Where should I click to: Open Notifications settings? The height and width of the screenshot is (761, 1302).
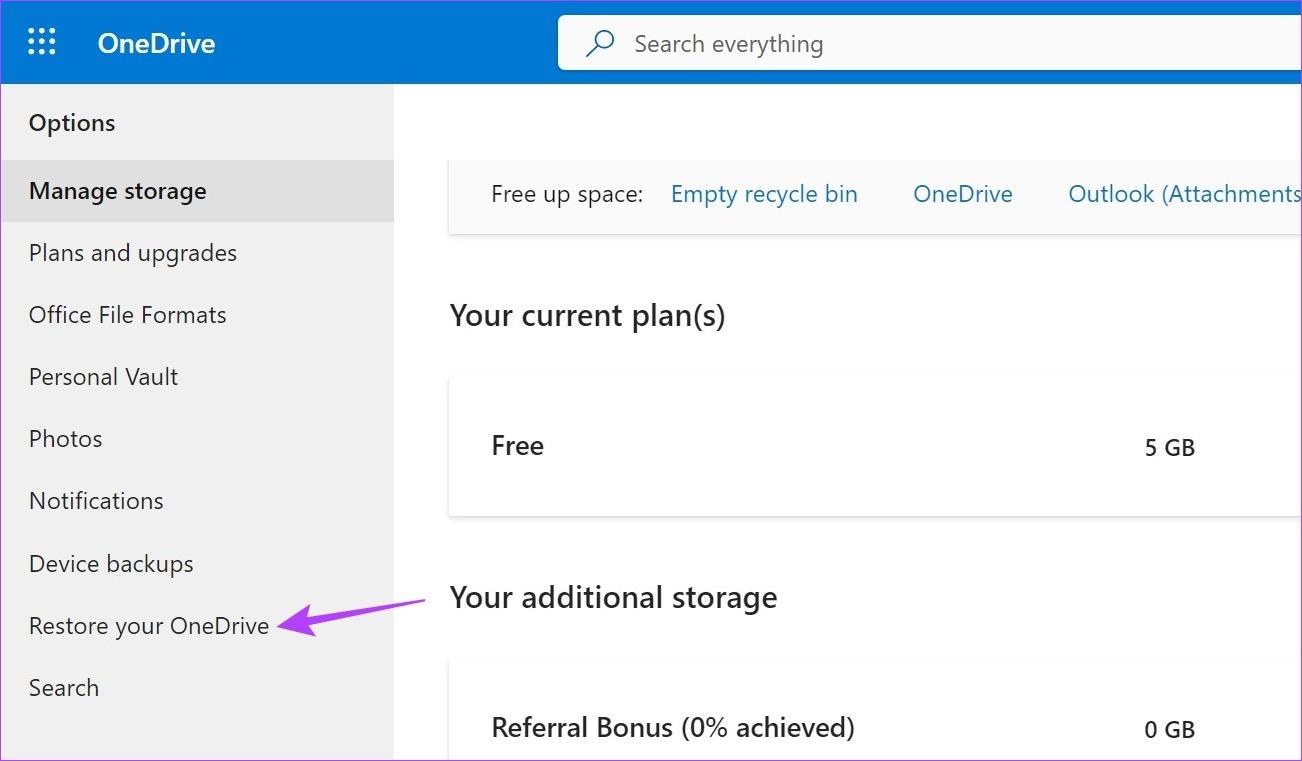pyautogui.click(x=96, y=500)
